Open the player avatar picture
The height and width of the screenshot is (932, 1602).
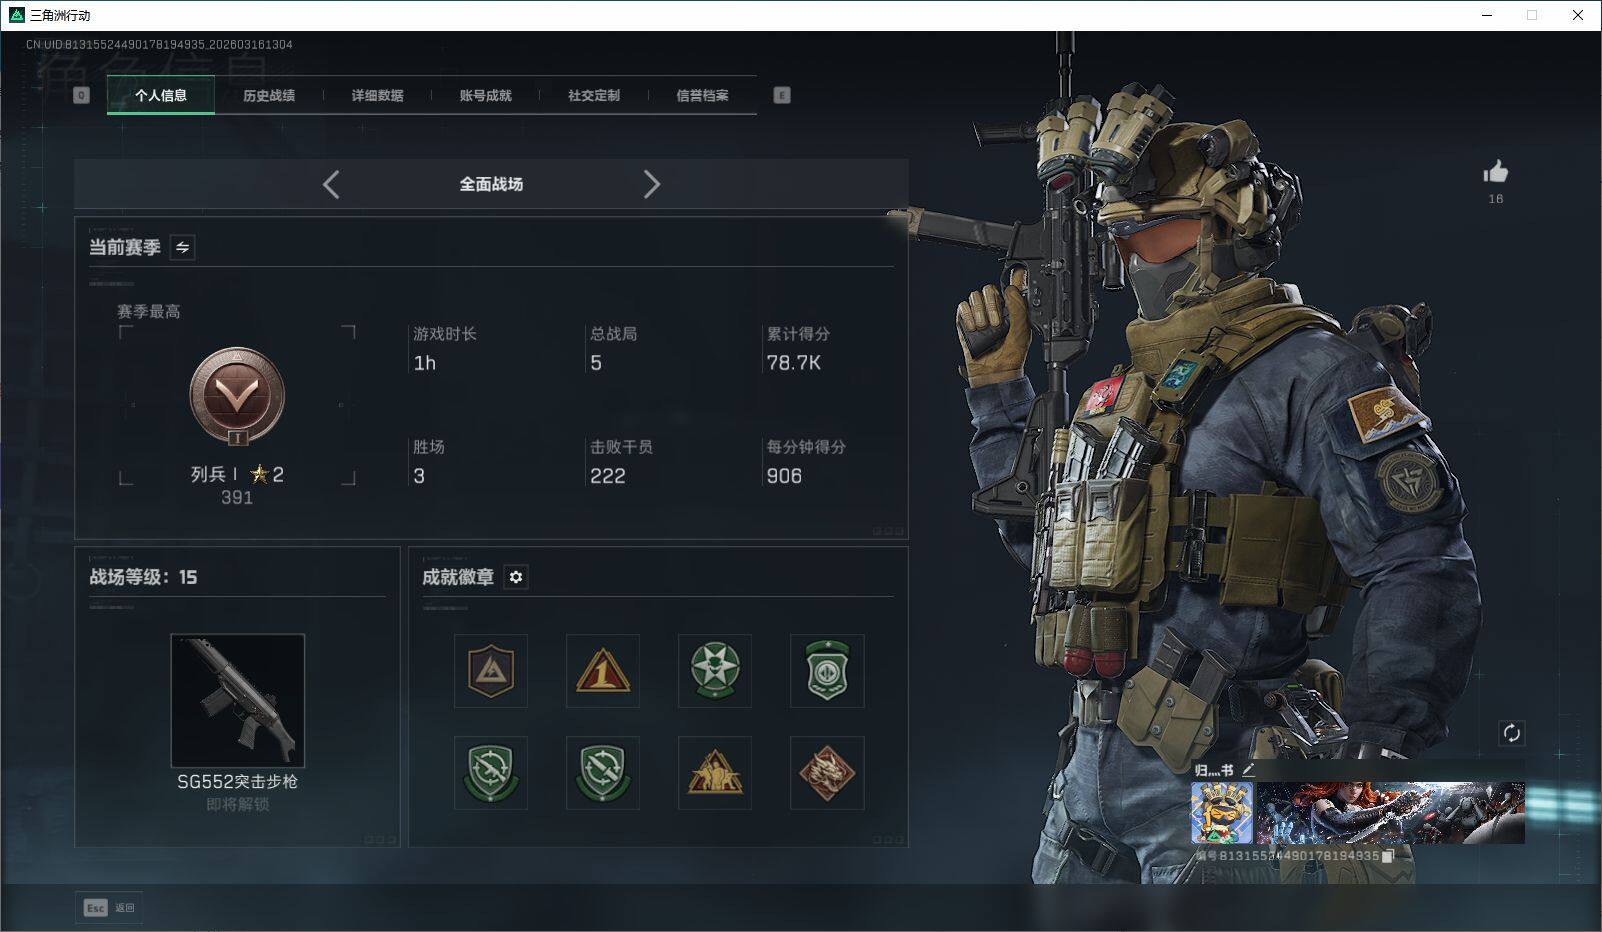(x=1222, y=813)
